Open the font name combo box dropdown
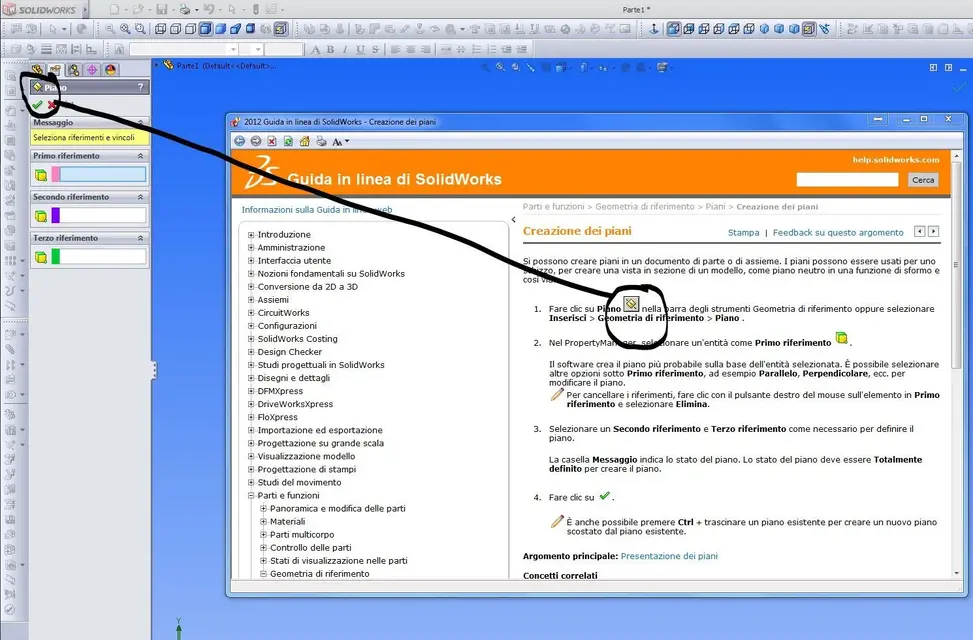 tap(233, 49)
